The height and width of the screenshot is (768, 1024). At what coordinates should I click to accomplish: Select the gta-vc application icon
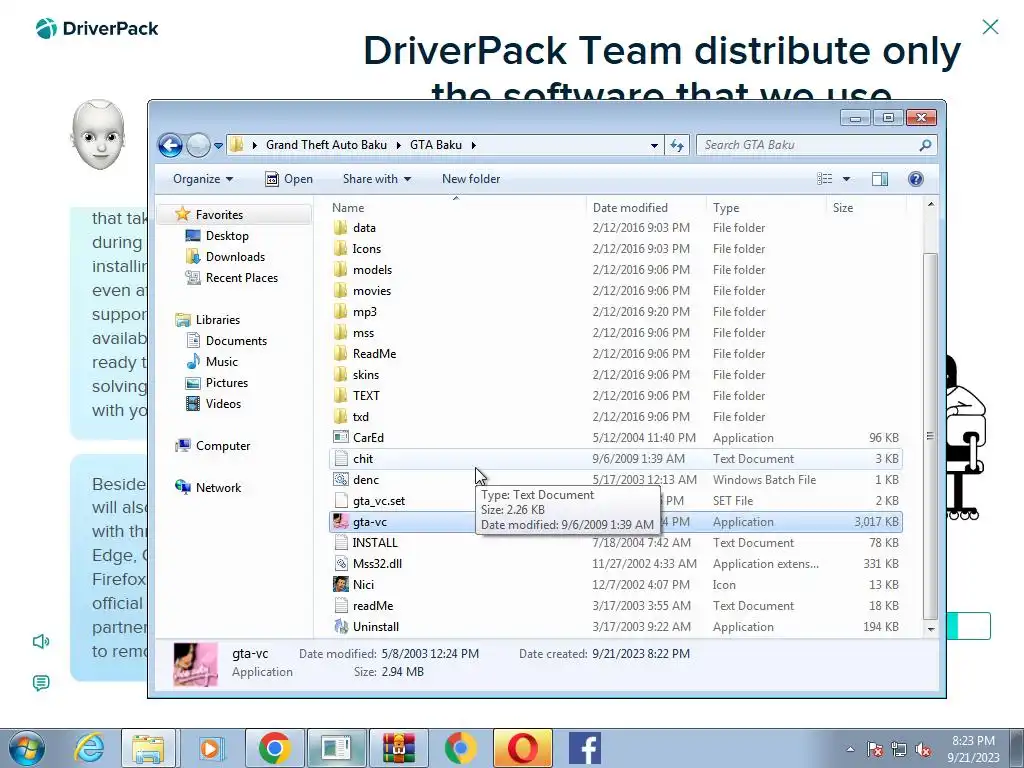coord(340,522)
